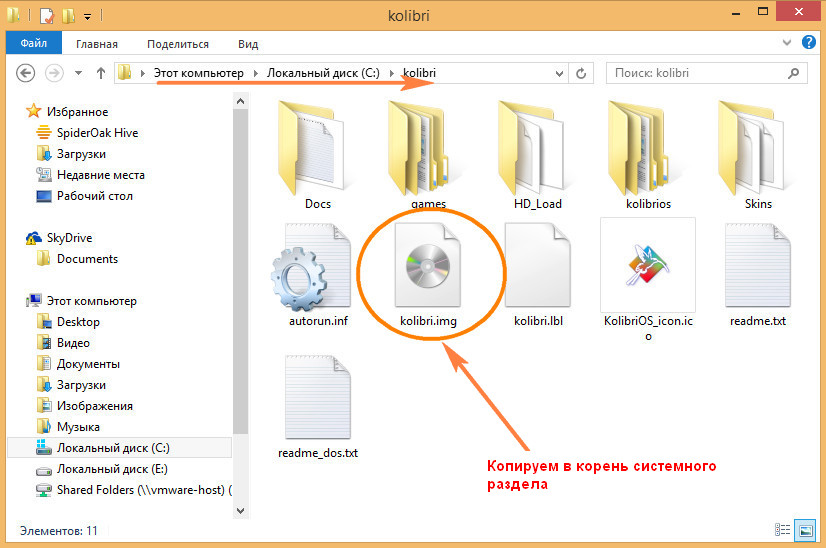826x548 pixels.
Task: Select the readme.txt file
Action: tap(758, 274)
